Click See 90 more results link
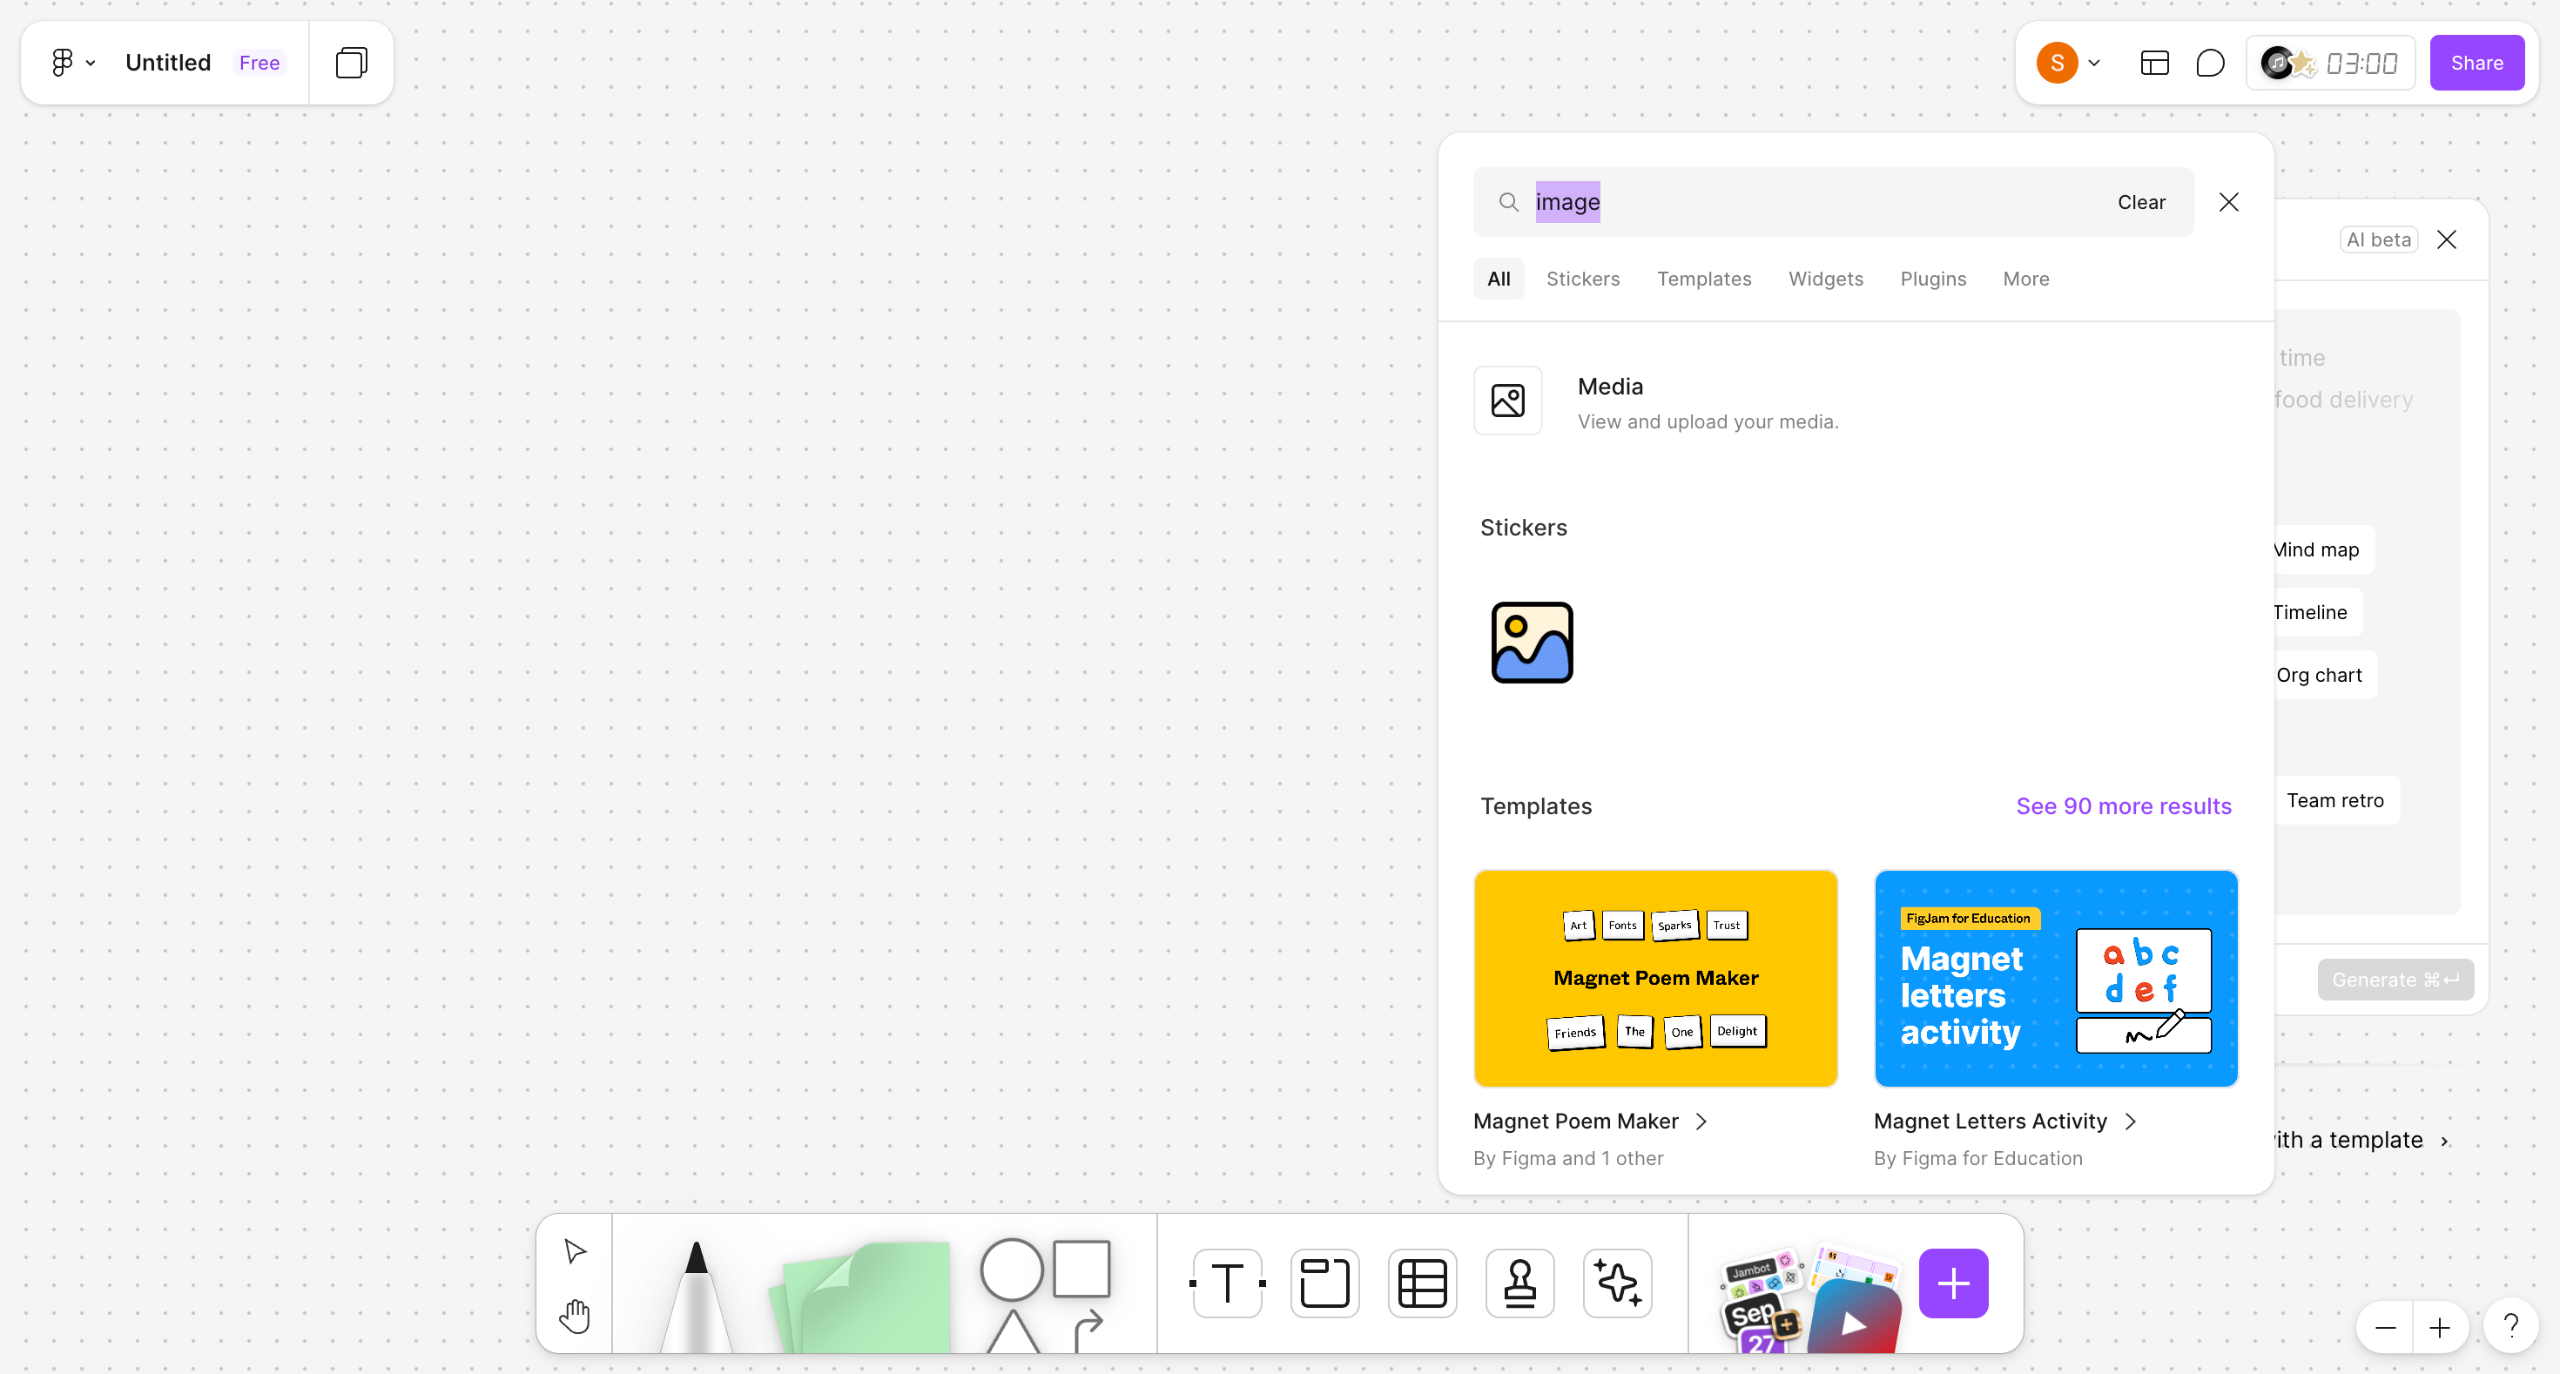Viewport: 2560px width, 1374px height. [2123, 806]
